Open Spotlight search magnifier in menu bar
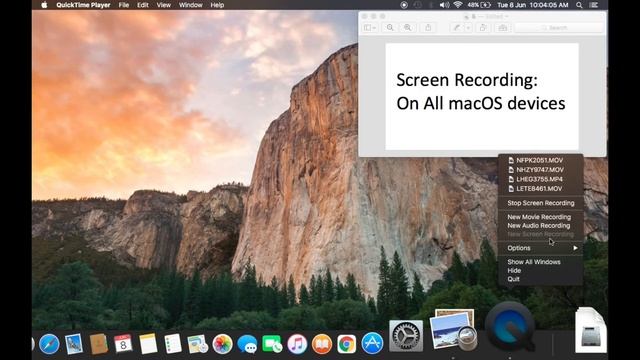Screen dimensions: 640x360 pyautogui.click(x=579, y=5)
